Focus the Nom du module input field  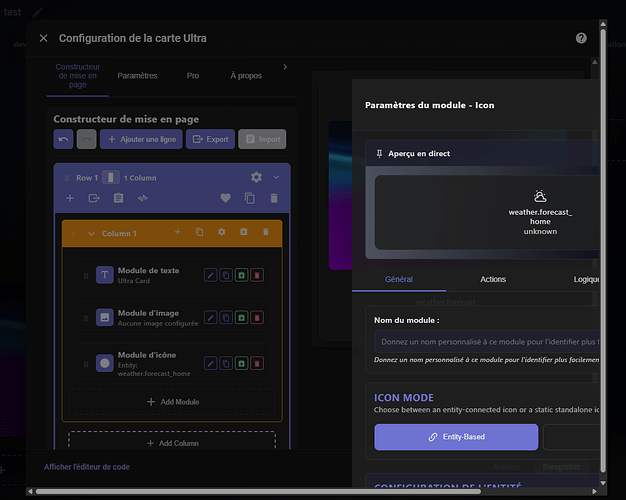click(487, 342)
